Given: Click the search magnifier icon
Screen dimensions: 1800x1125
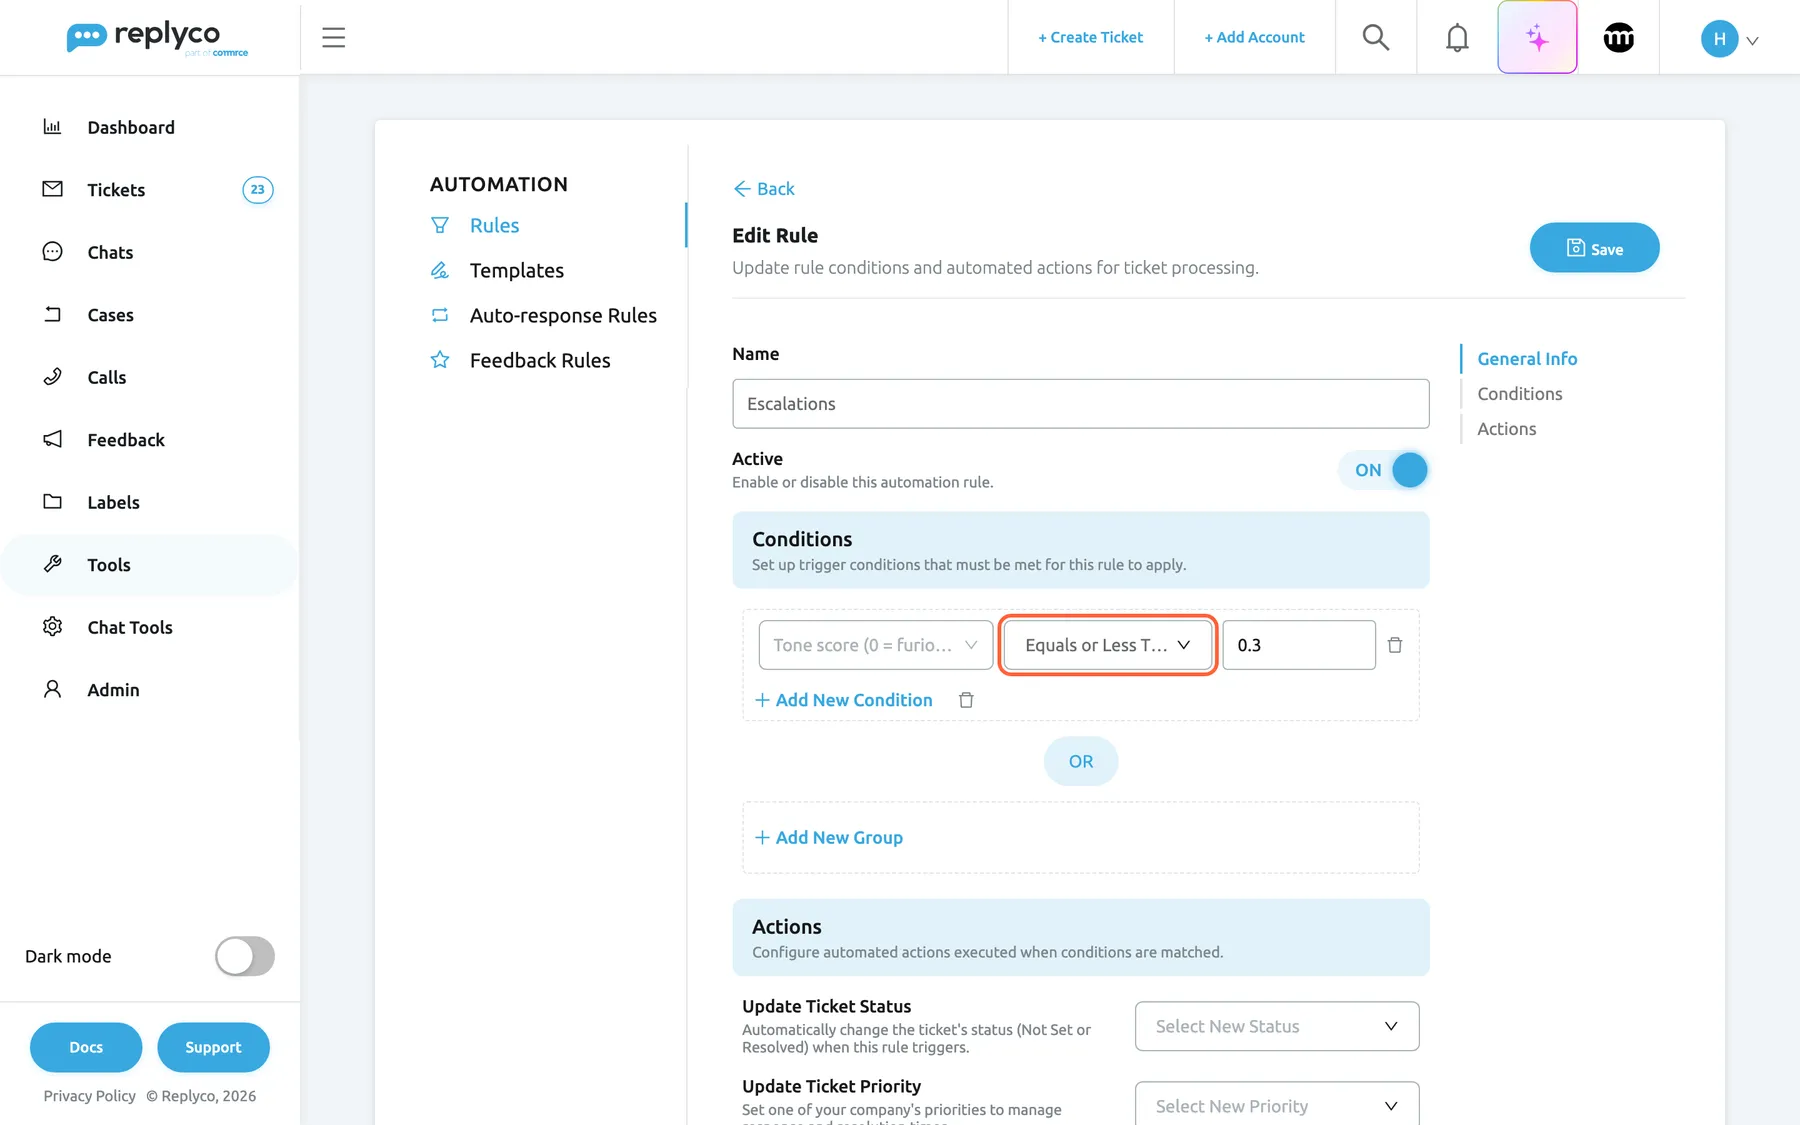Looking at the screenshot, I should pyautogui.click(x=1376, y=37).
